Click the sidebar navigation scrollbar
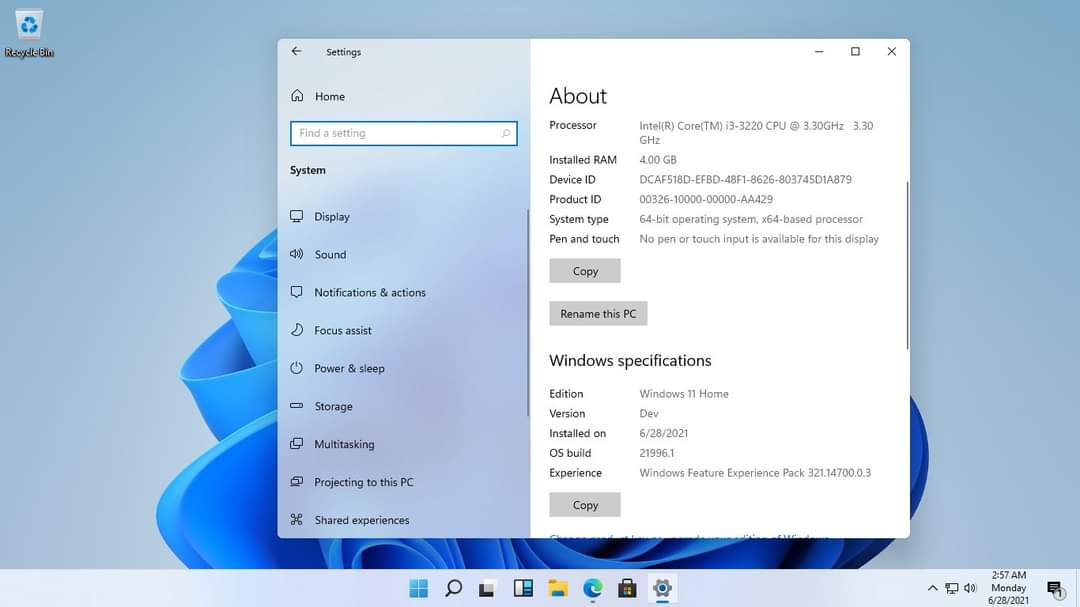The height and width of the screenshot is (607, 1080). coord(528,313)
